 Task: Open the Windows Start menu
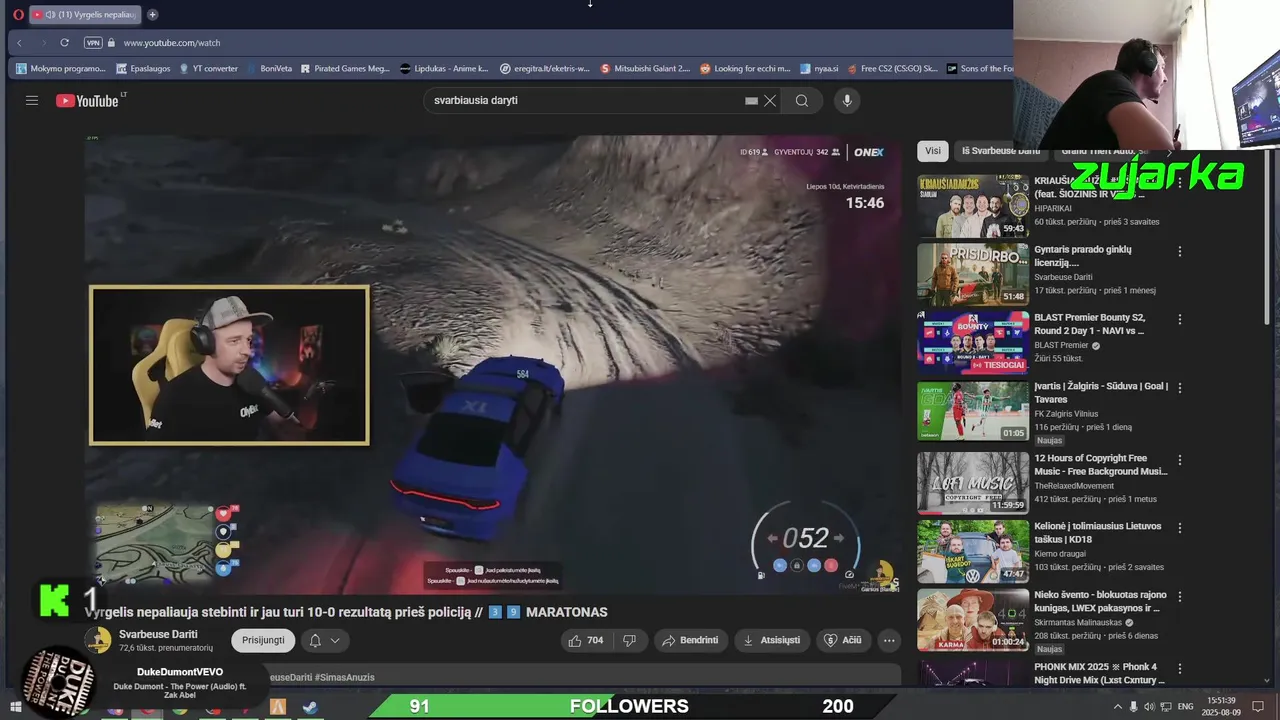click(x=15, y=708)
